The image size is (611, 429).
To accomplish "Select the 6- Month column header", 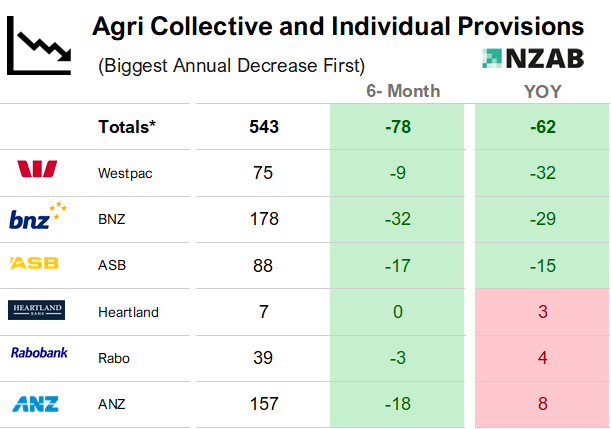I will click(x=397, y=91).
